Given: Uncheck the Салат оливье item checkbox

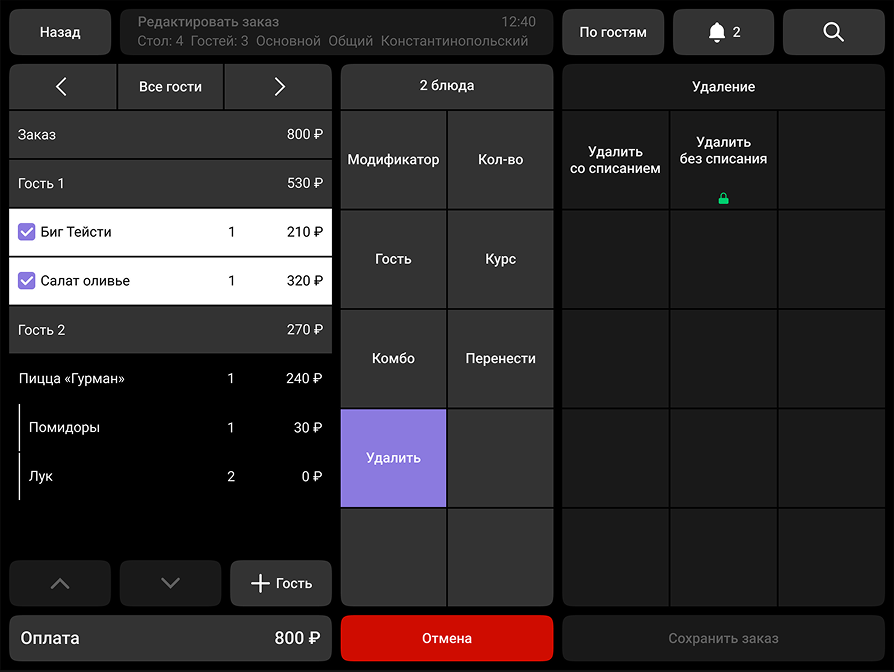Looking at the screenshot, I should point(27,281).
